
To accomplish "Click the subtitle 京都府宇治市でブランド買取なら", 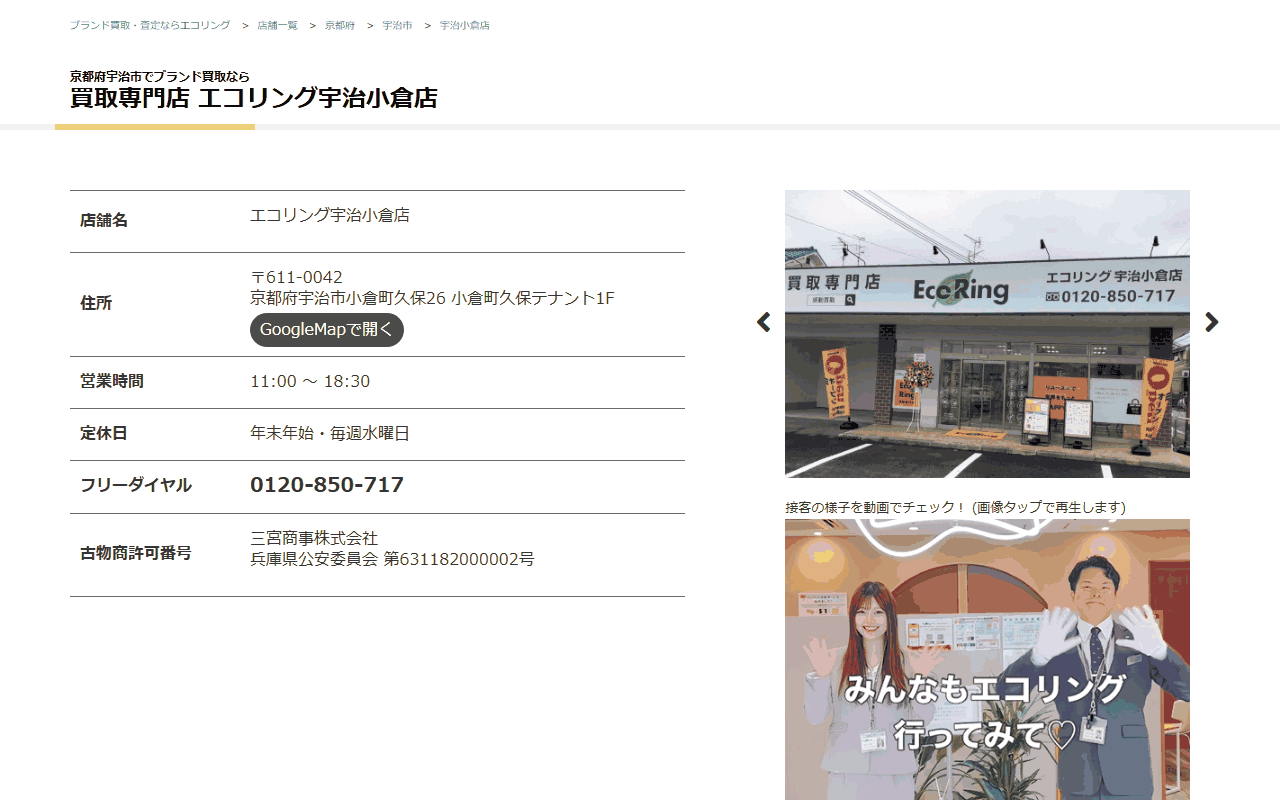I will (x=160, y=76).
